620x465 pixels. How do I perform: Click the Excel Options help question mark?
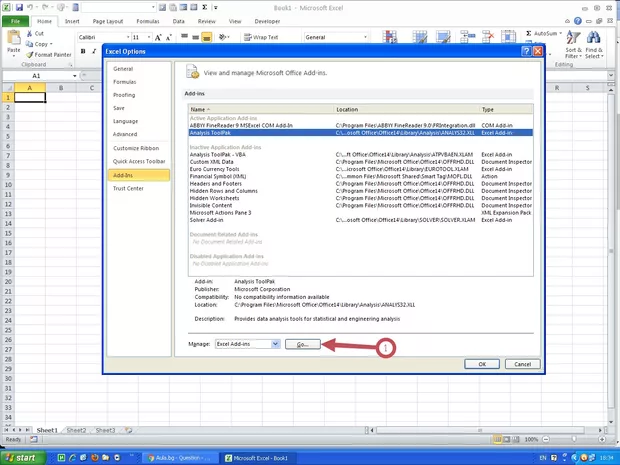526,50
